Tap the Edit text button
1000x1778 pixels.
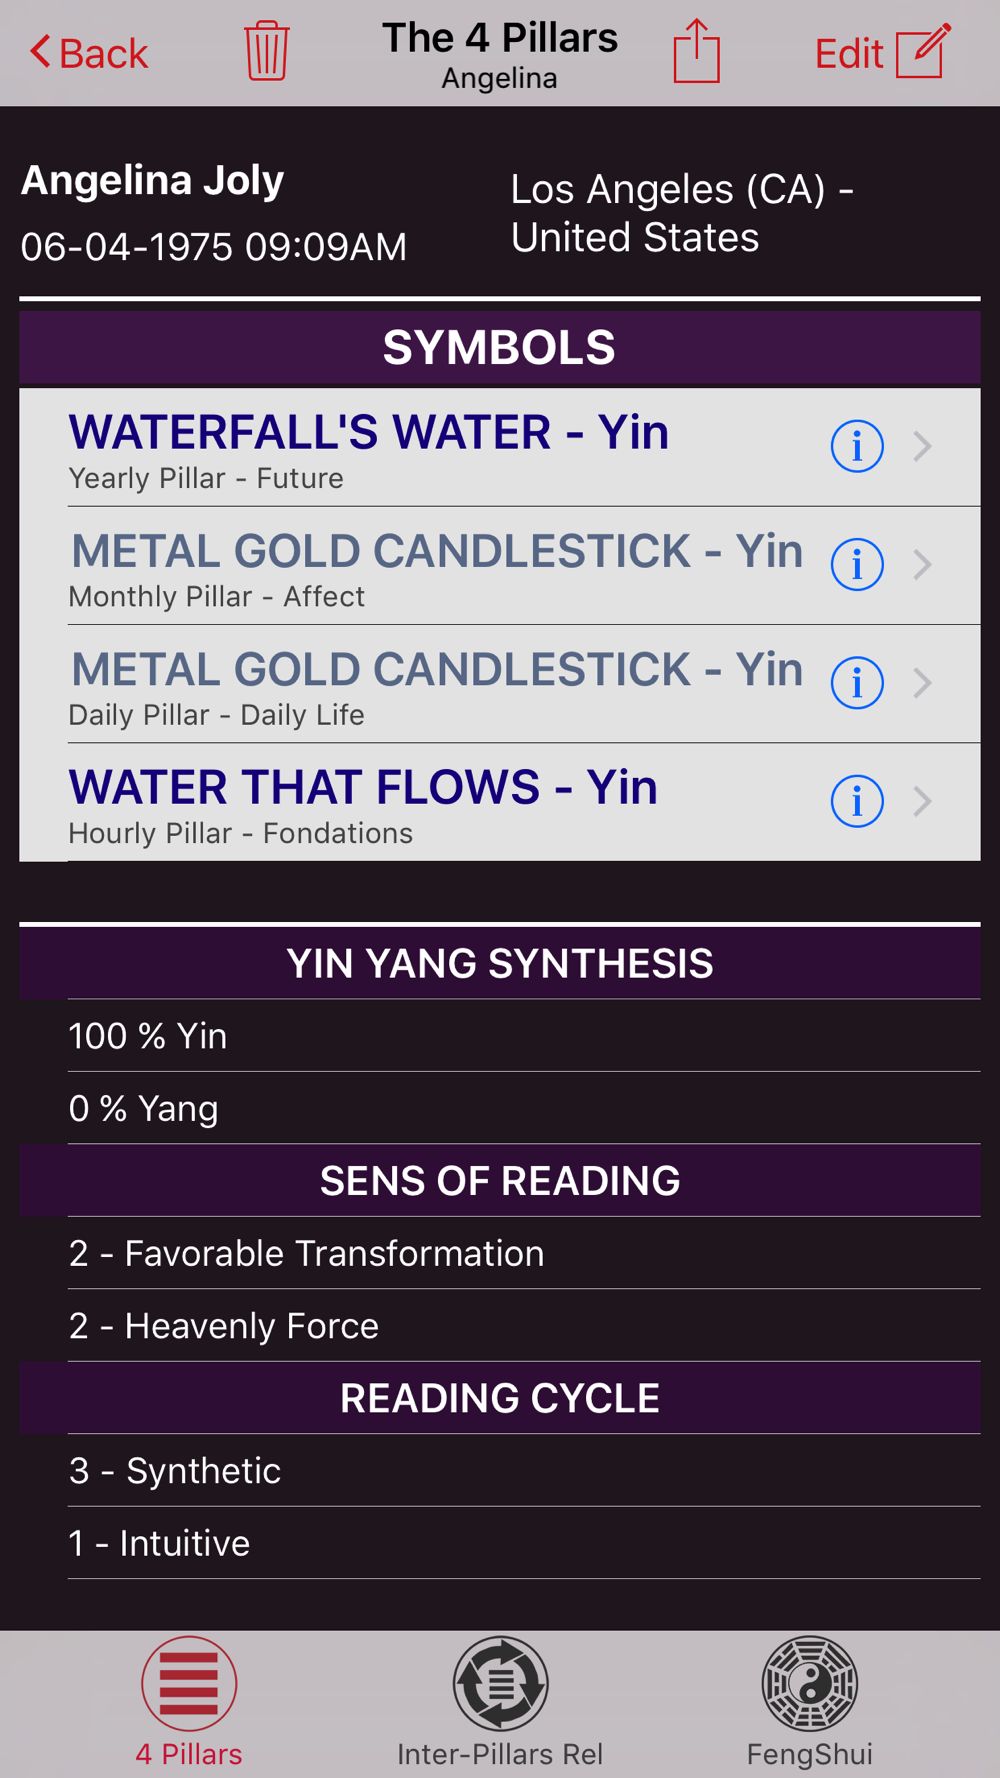coord(848,54)
